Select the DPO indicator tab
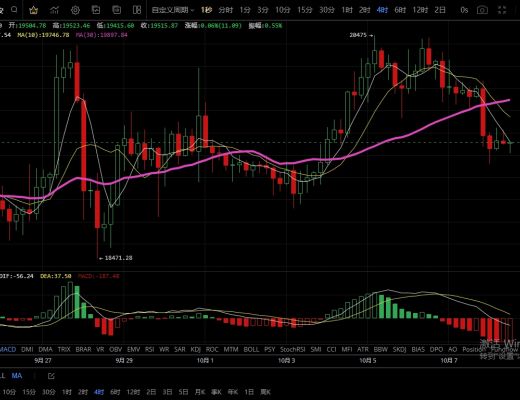 click(x=436, y=349)
